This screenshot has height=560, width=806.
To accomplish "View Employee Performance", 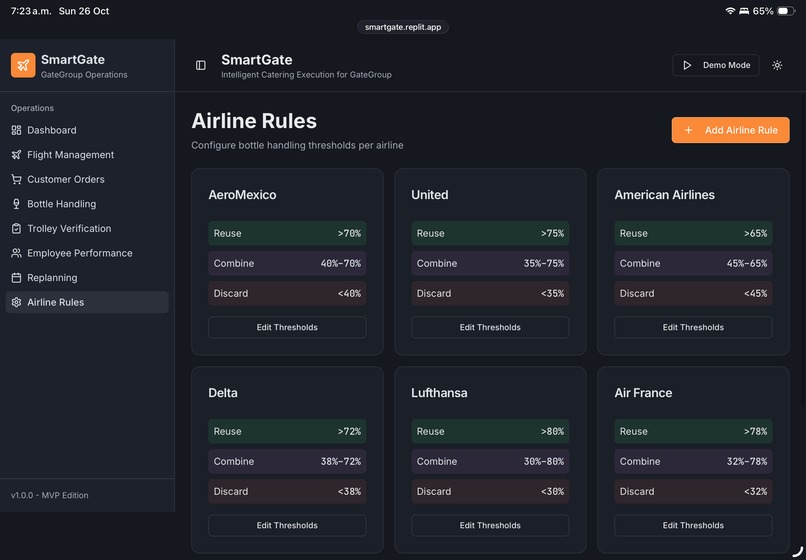I will (x=87, y=253).
